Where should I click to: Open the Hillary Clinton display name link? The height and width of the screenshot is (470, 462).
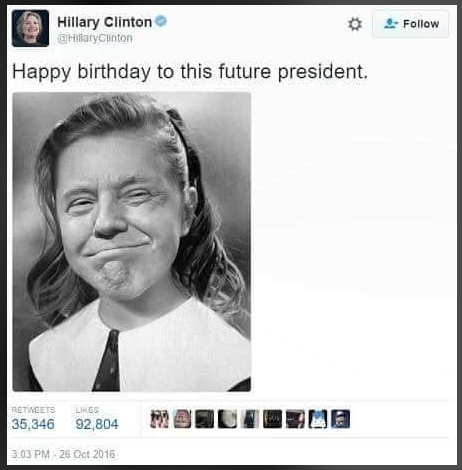(104, 22)
